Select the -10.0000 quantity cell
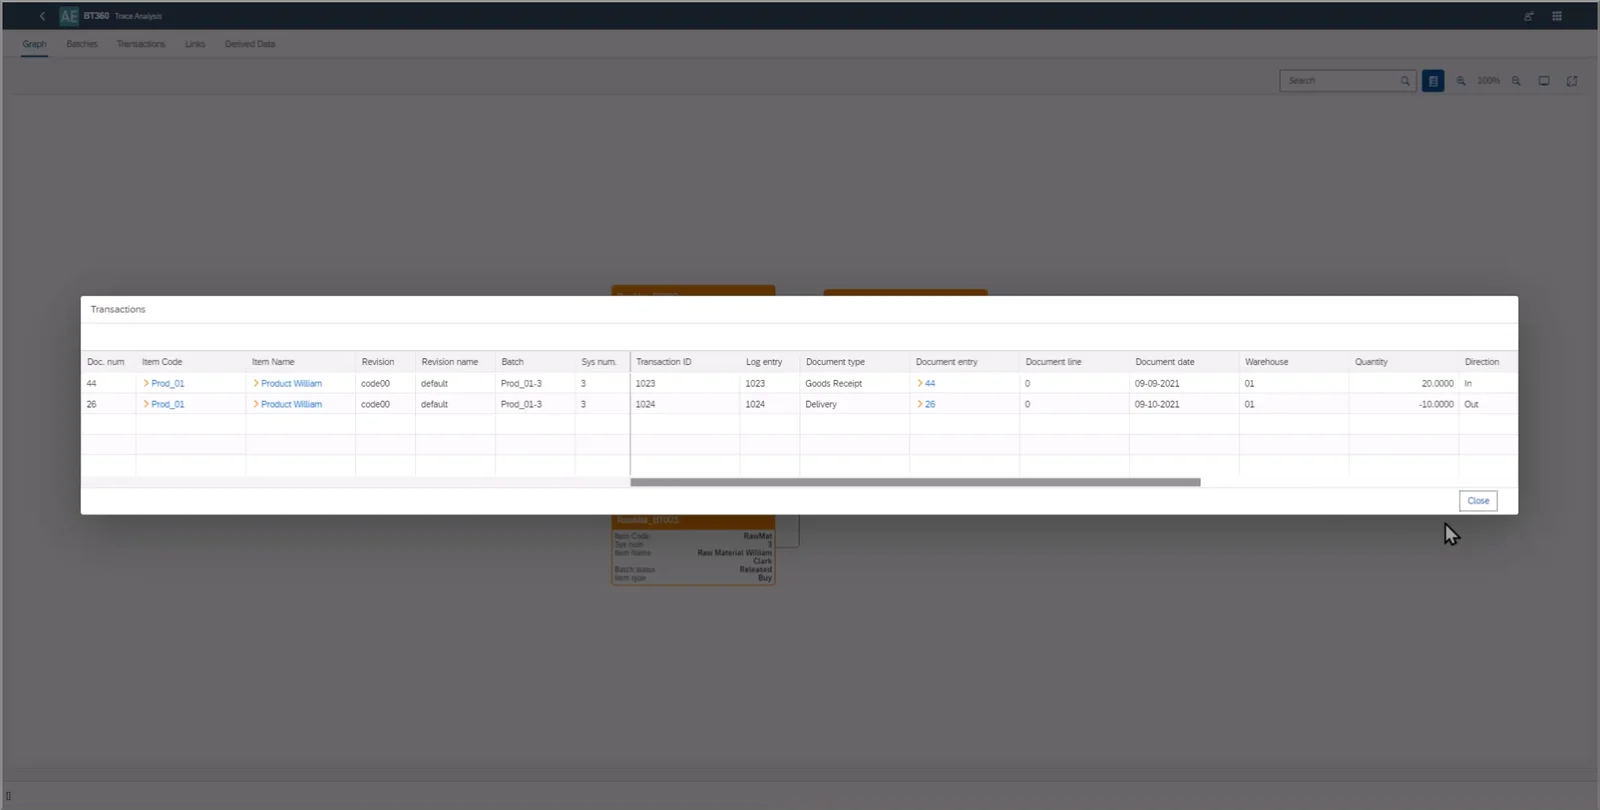The image size is (1600, 810). pos(1404,405)
